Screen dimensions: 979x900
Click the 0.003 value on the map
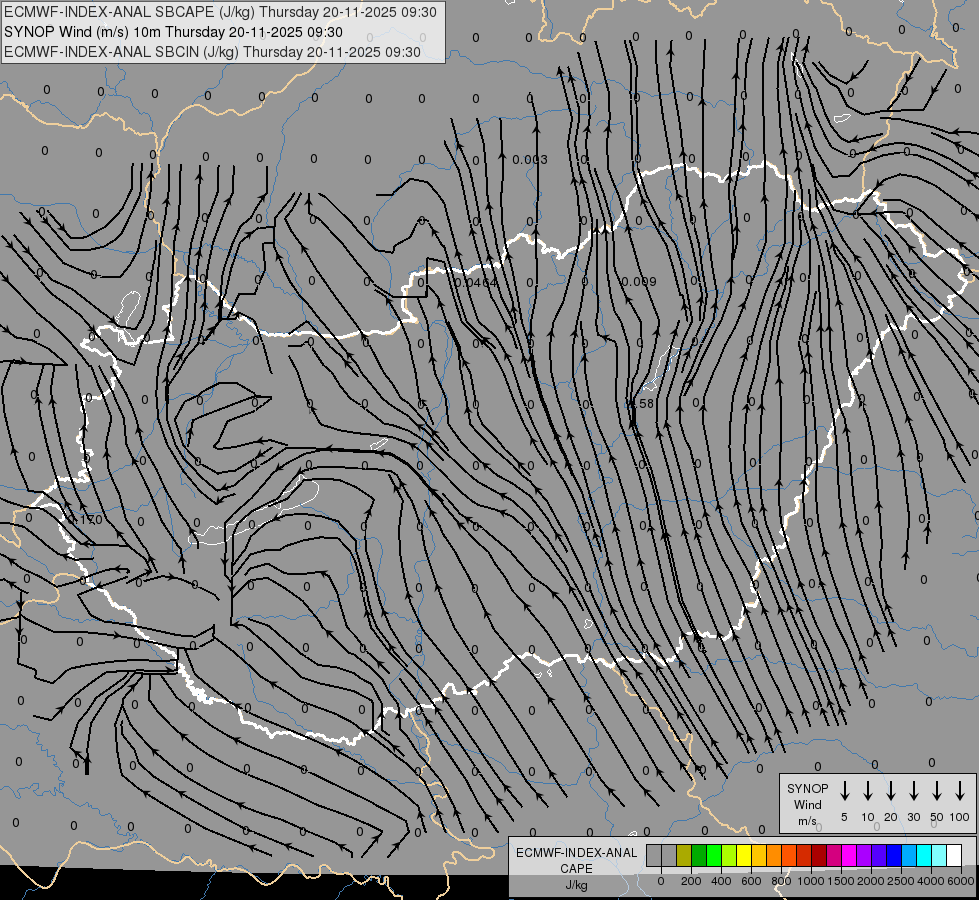pos(529,160)
